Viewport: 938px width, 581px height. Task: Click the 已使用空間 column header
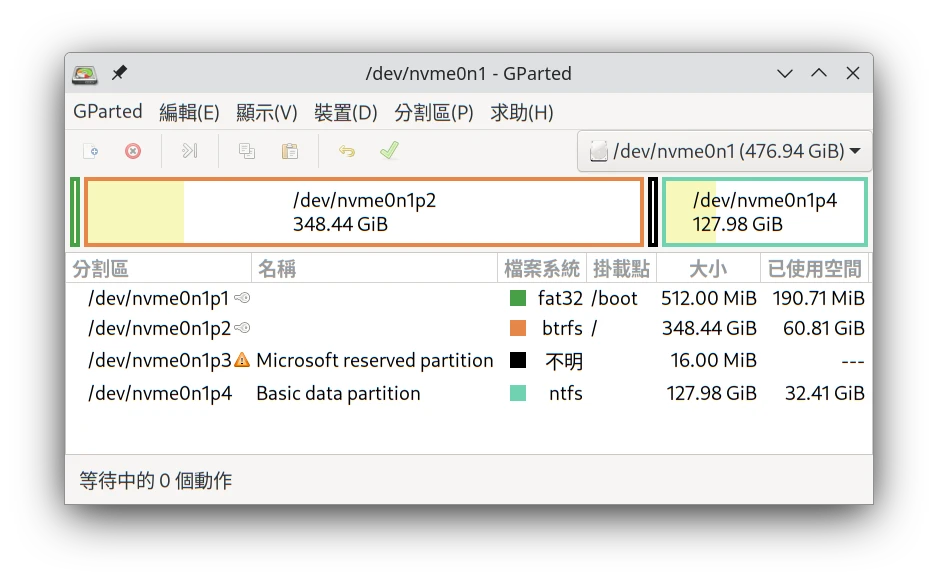pos(813,269)
